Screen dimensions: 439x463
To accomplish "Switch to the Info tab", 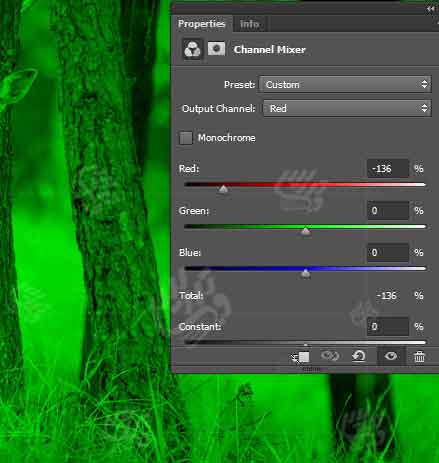I will click(x=249, y=24).
